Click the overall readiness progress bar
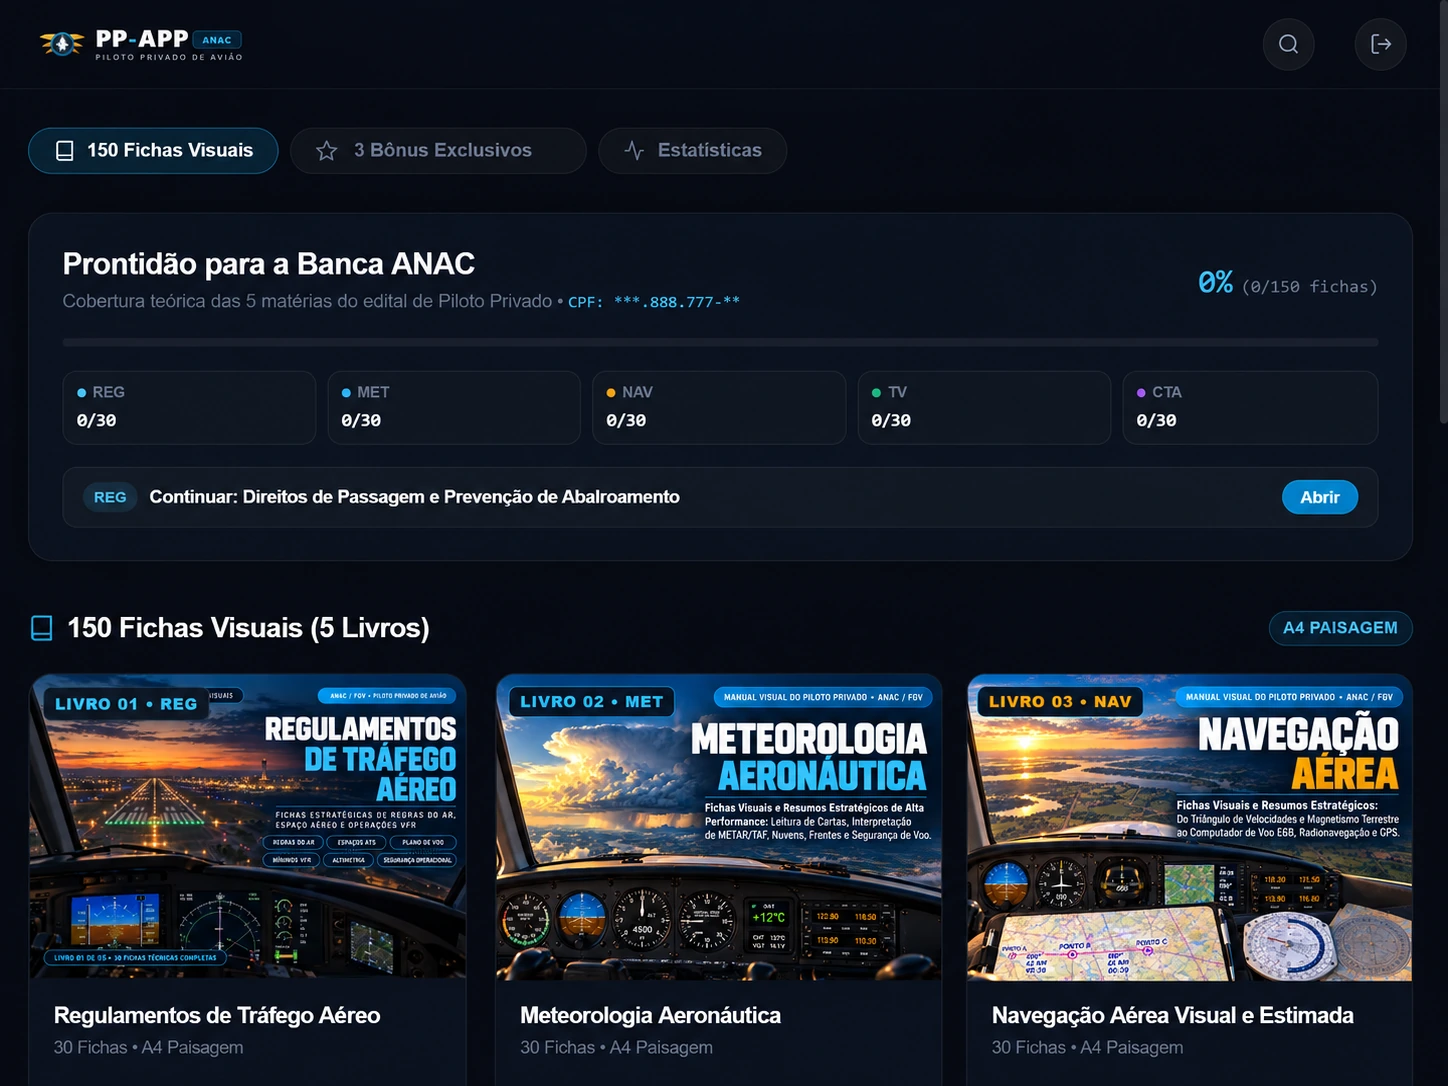This screenshot has width=1448, height=1086. 720,342
